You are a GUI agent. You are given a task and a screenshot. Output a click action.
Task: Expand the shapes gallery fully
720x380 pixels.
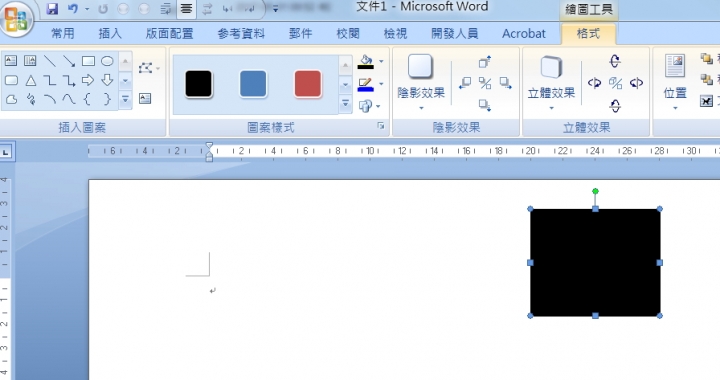coord(125,99)
